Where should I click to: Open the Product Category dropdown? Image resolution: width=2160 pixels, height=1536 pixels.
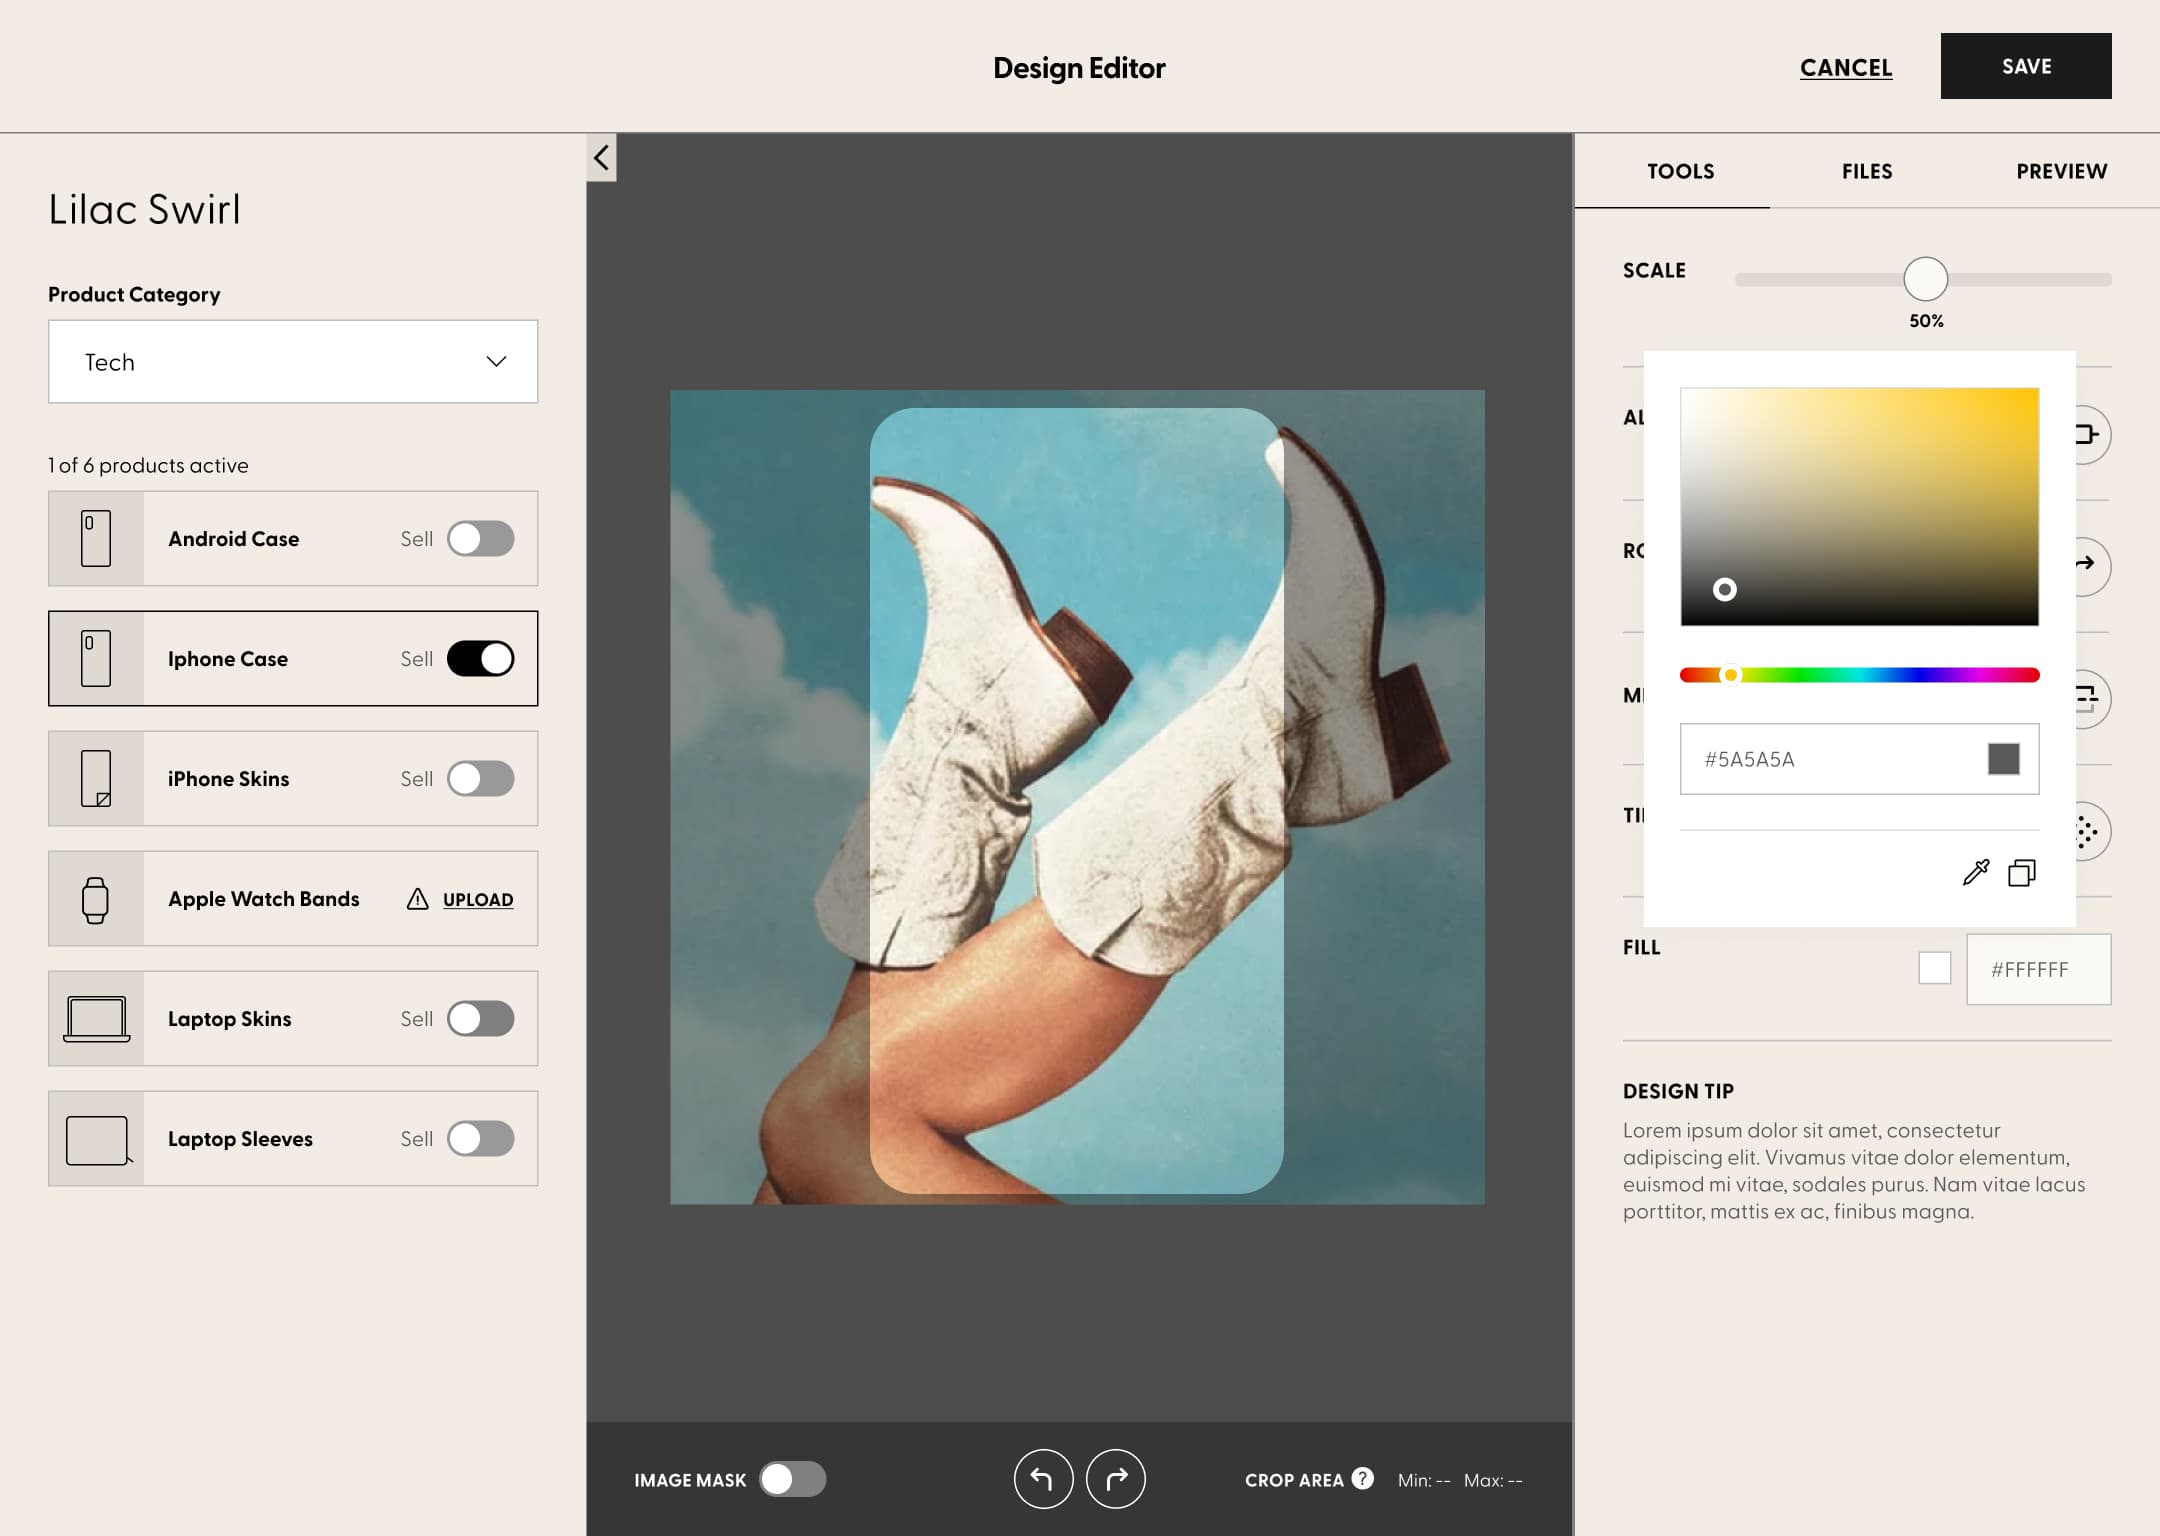[x=293, y=362]
